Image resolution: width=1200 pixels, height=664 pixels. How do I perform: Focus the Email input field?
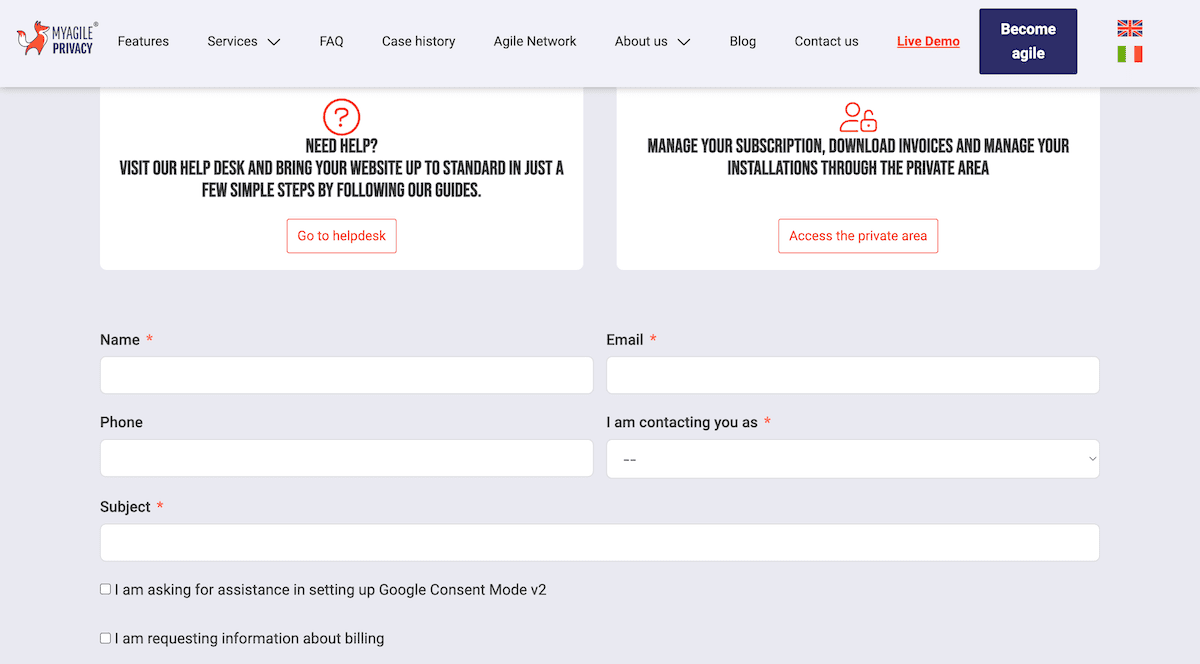pyautogui.click(x=853, y=375)
